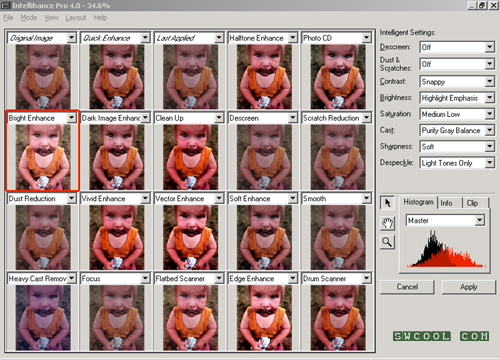Image resolution: width=500 pixels, height=360 pixels.
Task: Open the Sharpness dropdown showing Soft
Action: (457, 146)
